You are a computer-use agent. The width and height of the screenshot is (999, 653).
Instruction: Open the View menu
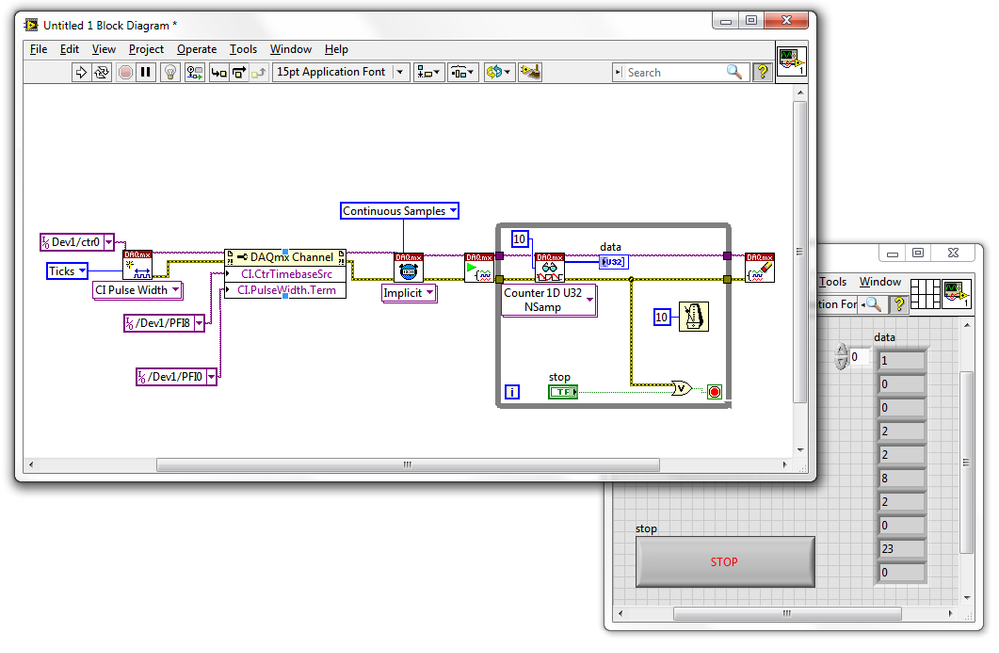104,49
